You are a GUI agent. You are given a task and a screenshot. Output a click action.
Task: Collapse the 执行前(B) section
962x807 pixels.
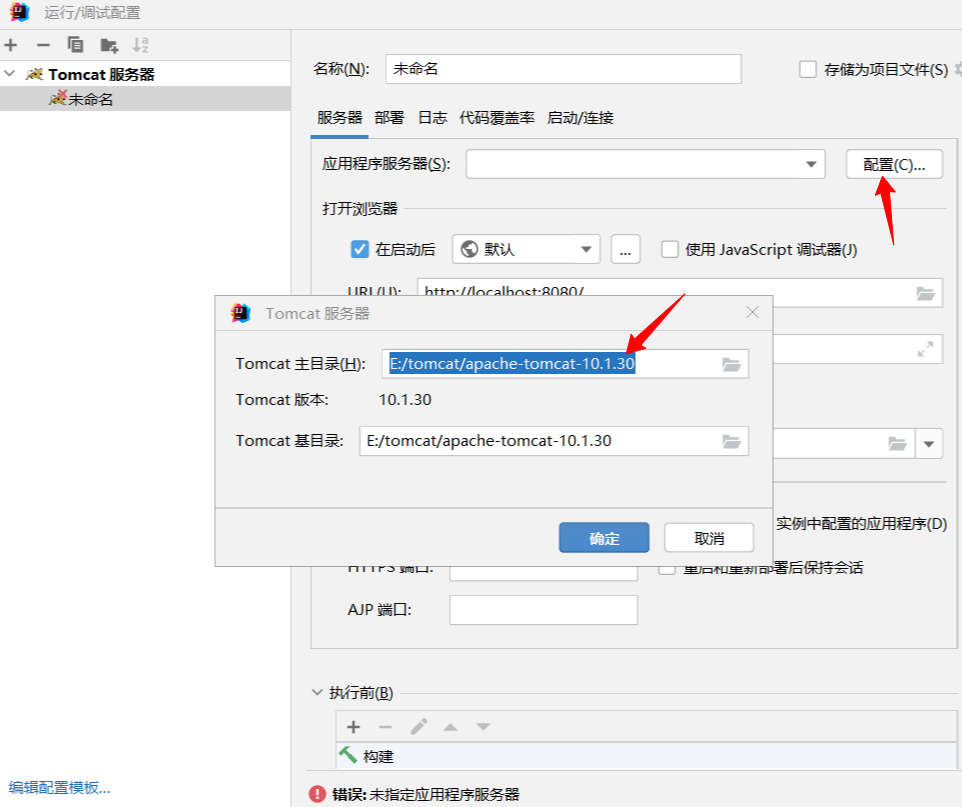[317, 692]
